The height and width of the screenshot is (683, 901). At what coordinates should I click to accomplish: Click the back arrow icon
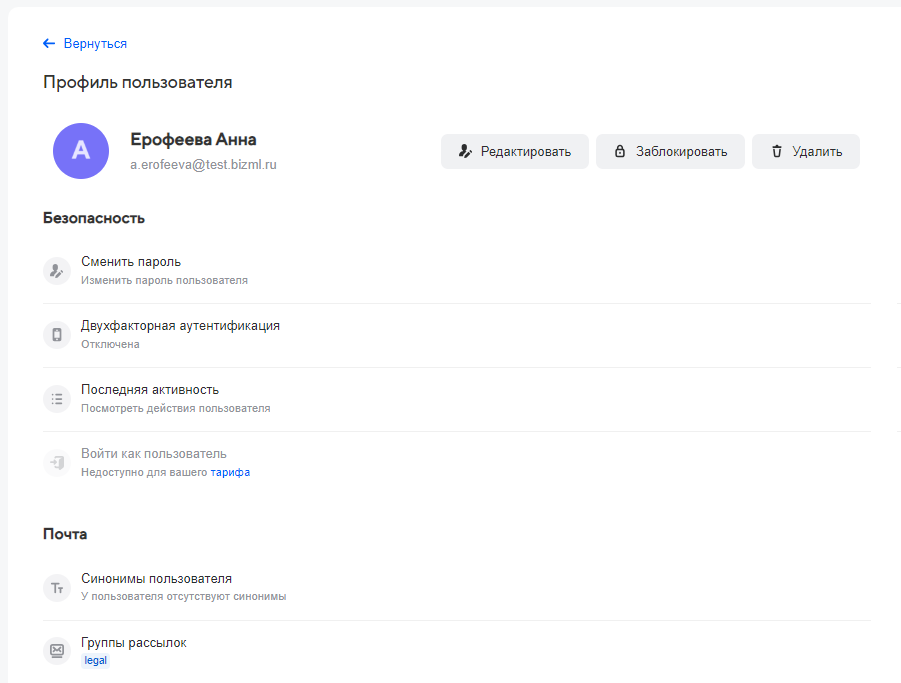(49, 44)
